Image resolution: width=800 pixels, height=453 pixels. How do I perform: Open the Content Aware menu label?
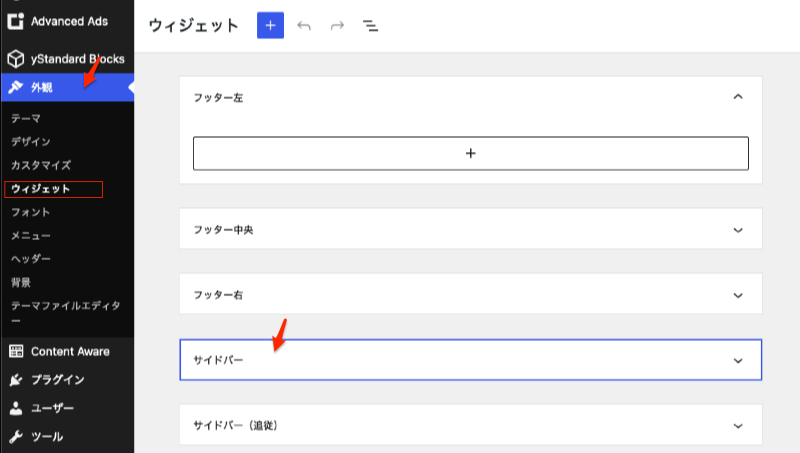click(x=70, y=351)
